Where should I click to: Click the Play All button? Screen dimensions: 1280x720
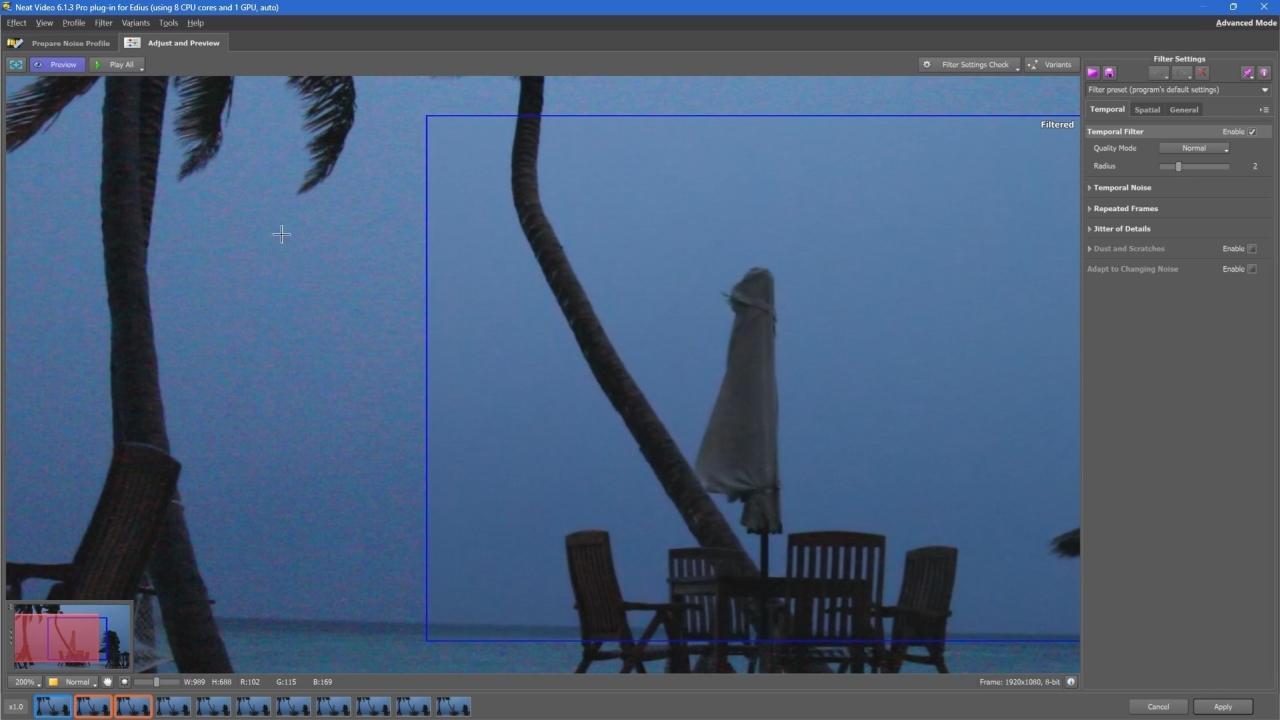117,65
